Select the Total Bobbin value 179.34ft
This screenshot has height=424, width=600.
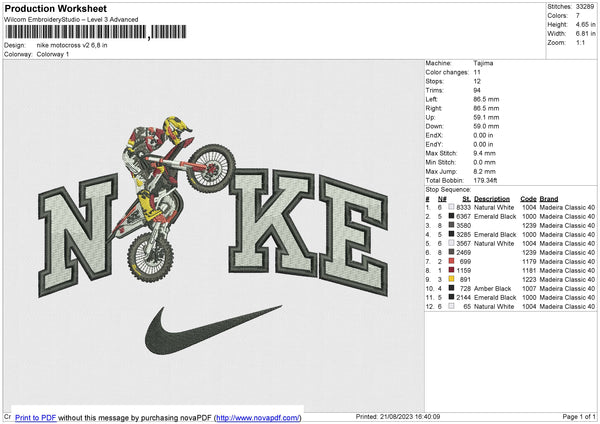(485, 180)
